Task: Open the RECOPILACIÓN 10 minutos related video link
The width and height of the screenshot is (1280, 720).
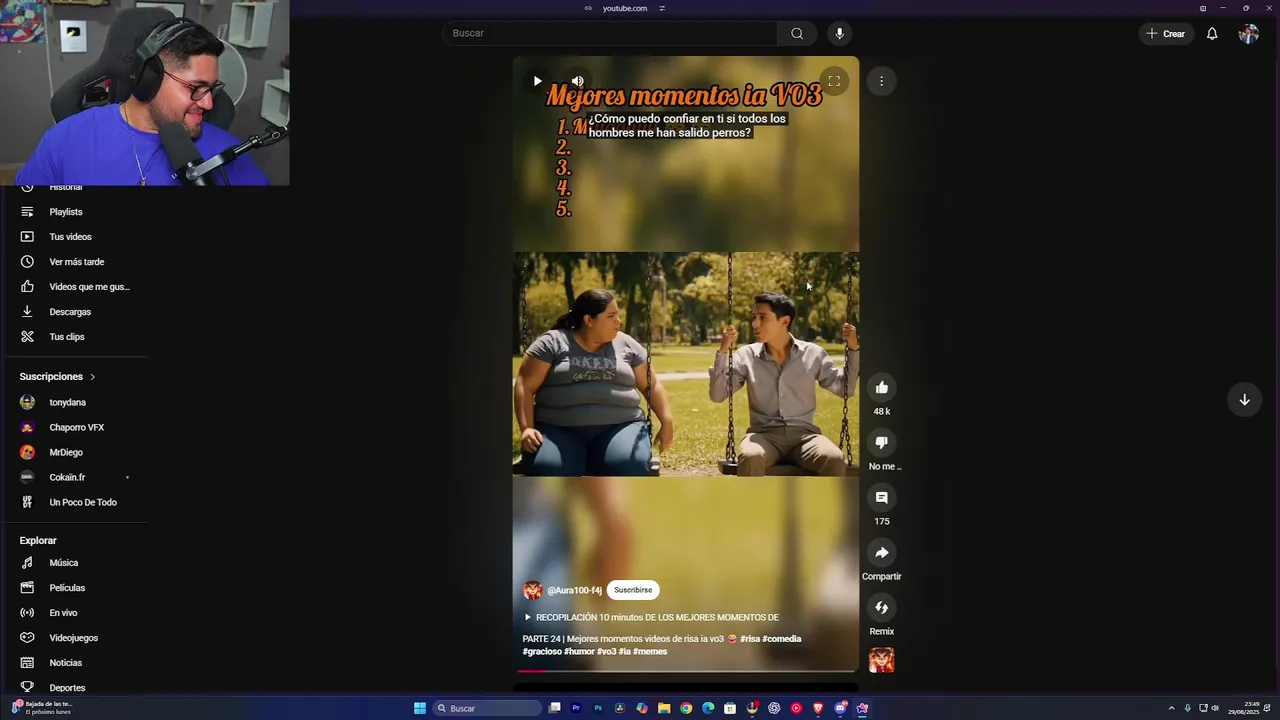Action: click(x=651, y=617)
